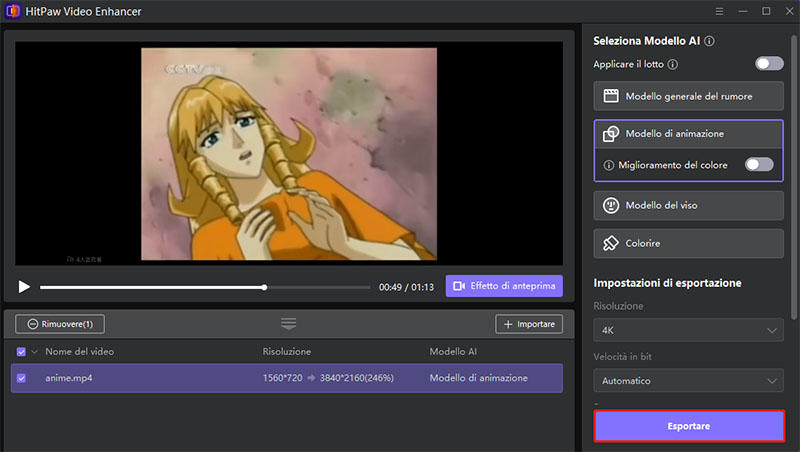Click the Risoluzione column header
The width and height of the screenshot is (800, 452).
(287, 351)
